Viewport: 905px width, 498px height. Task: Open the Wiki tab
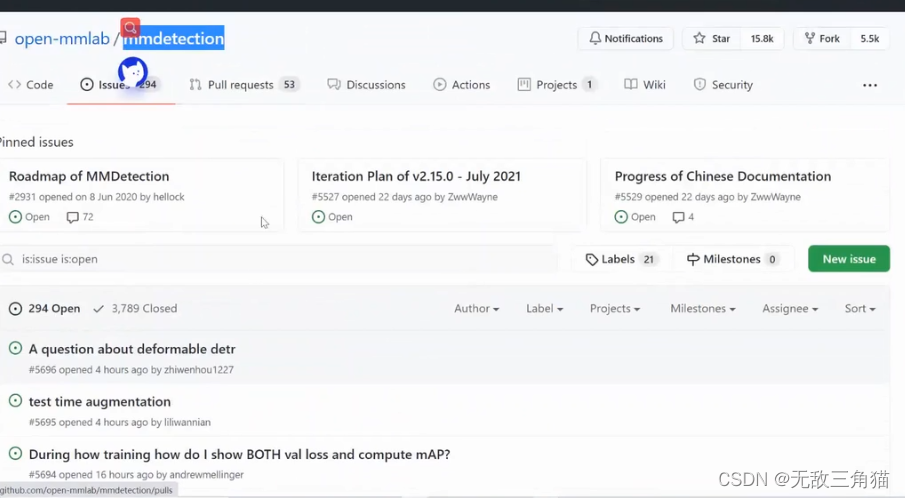645,85
